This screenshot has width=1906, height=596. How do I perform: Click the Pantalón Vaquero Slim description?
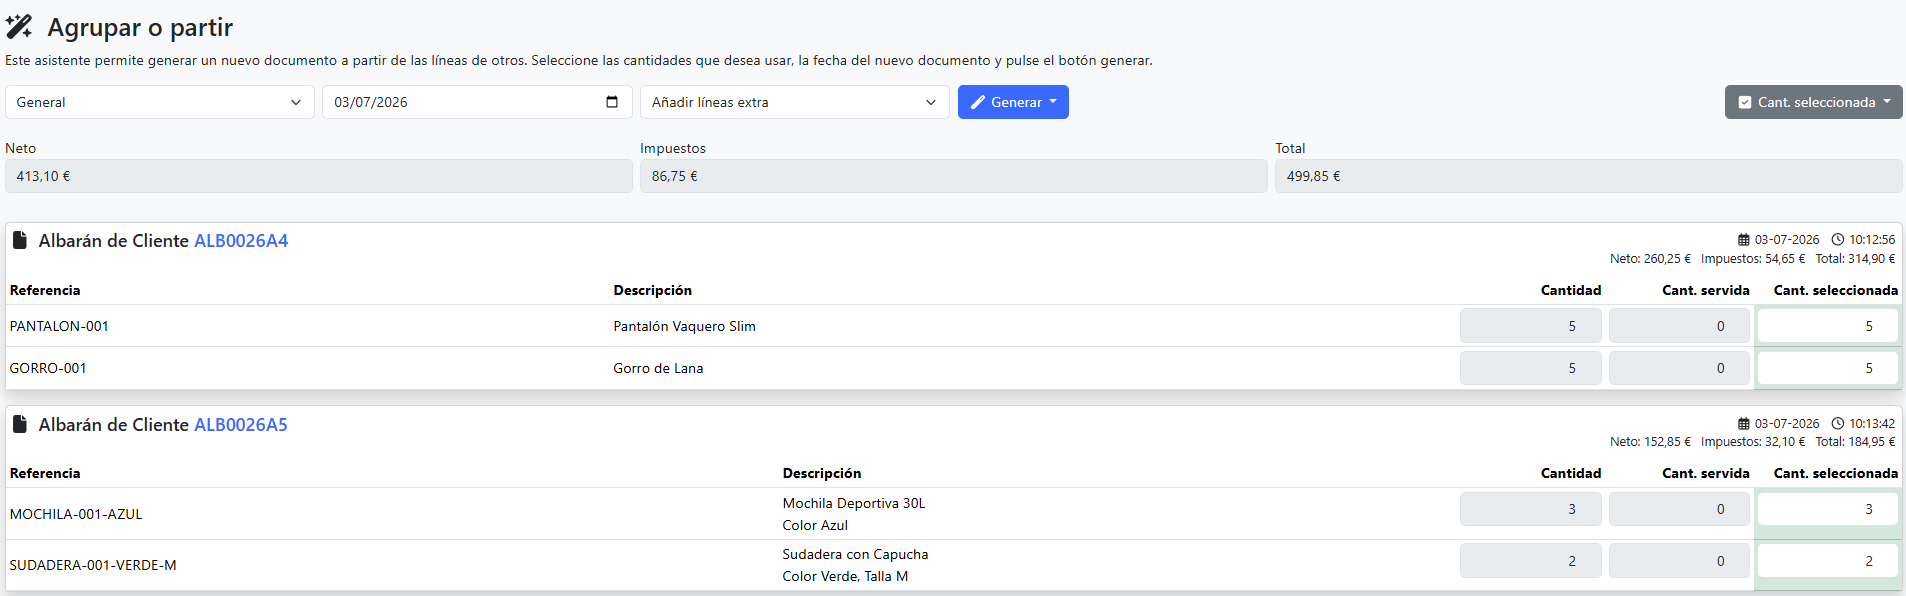(685, 326)
